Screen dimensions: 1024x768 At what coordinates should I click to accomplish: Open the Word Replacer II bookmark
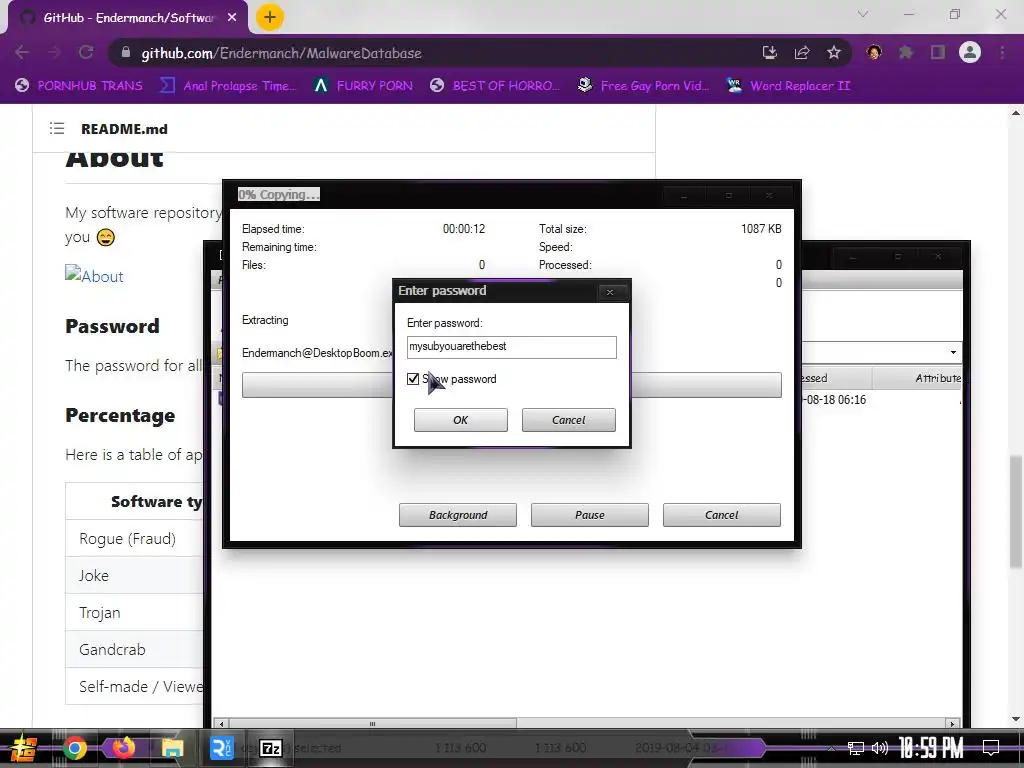(x=789, y=86)
